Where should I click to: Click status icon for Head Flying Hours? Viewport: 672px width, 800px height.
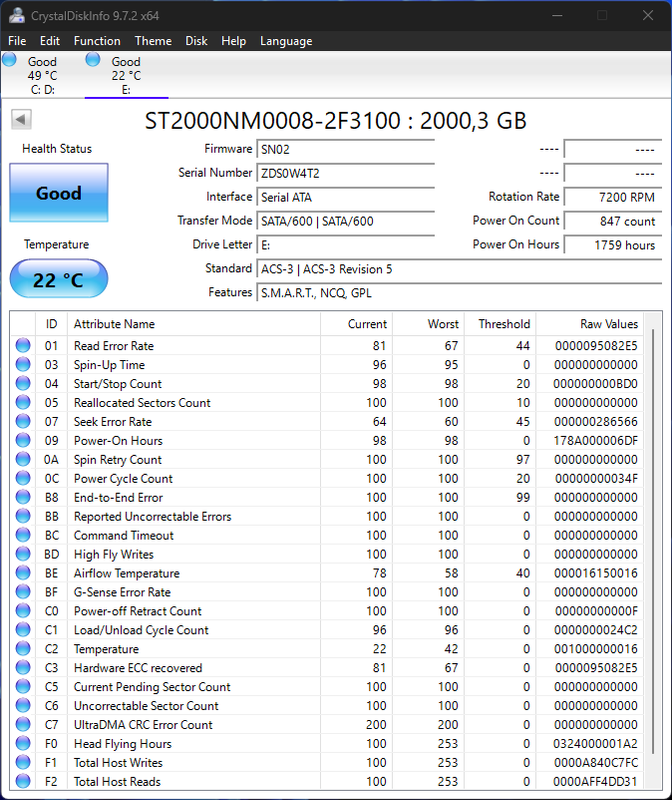(23, 743)
